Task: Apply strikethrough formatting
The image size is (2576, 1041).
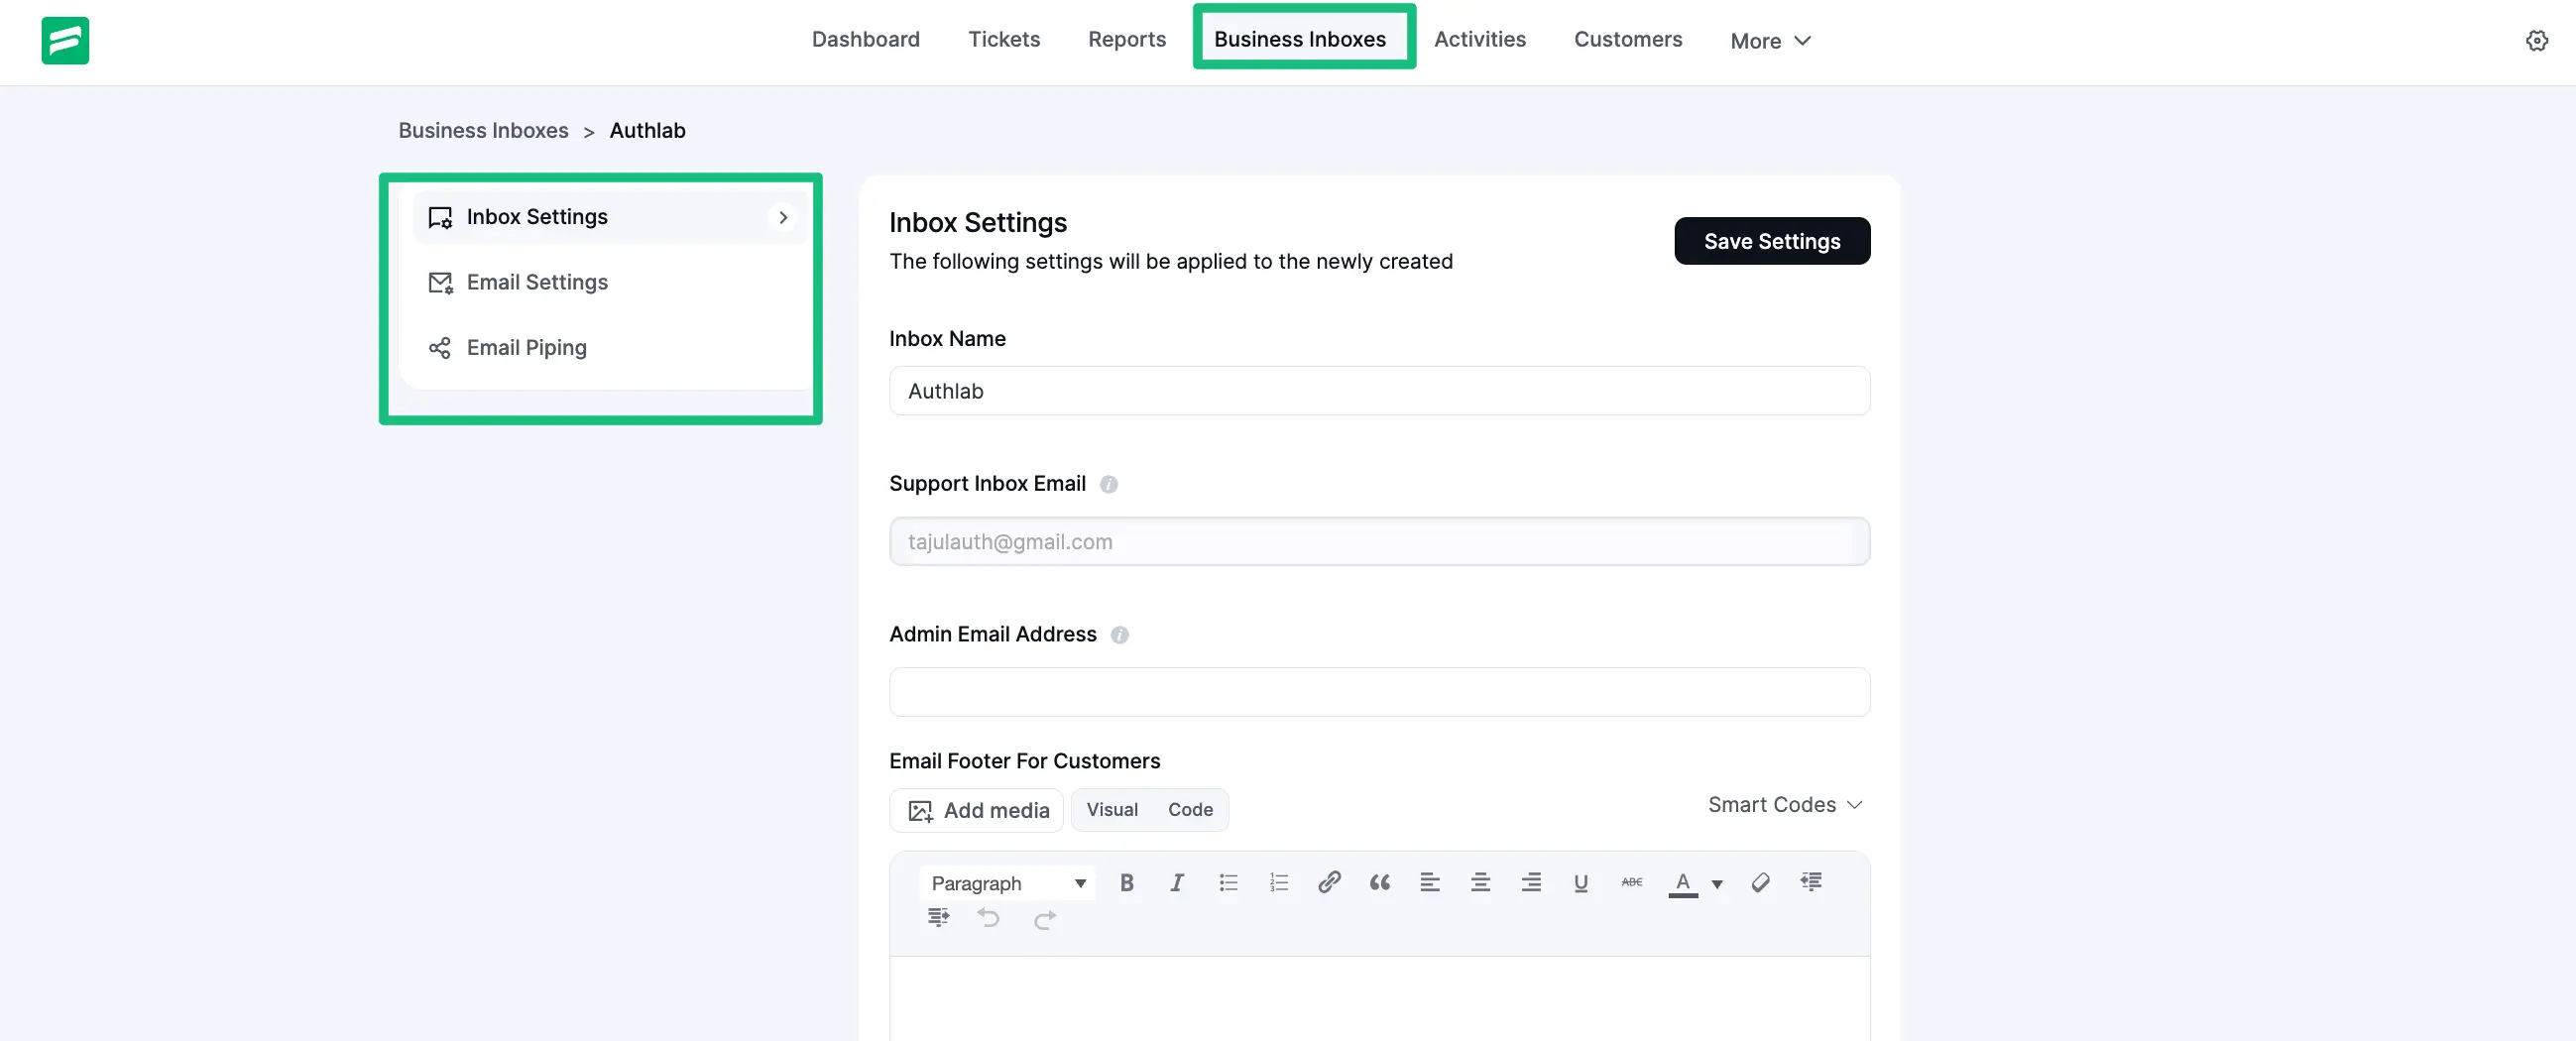Action: point(1631,883)
